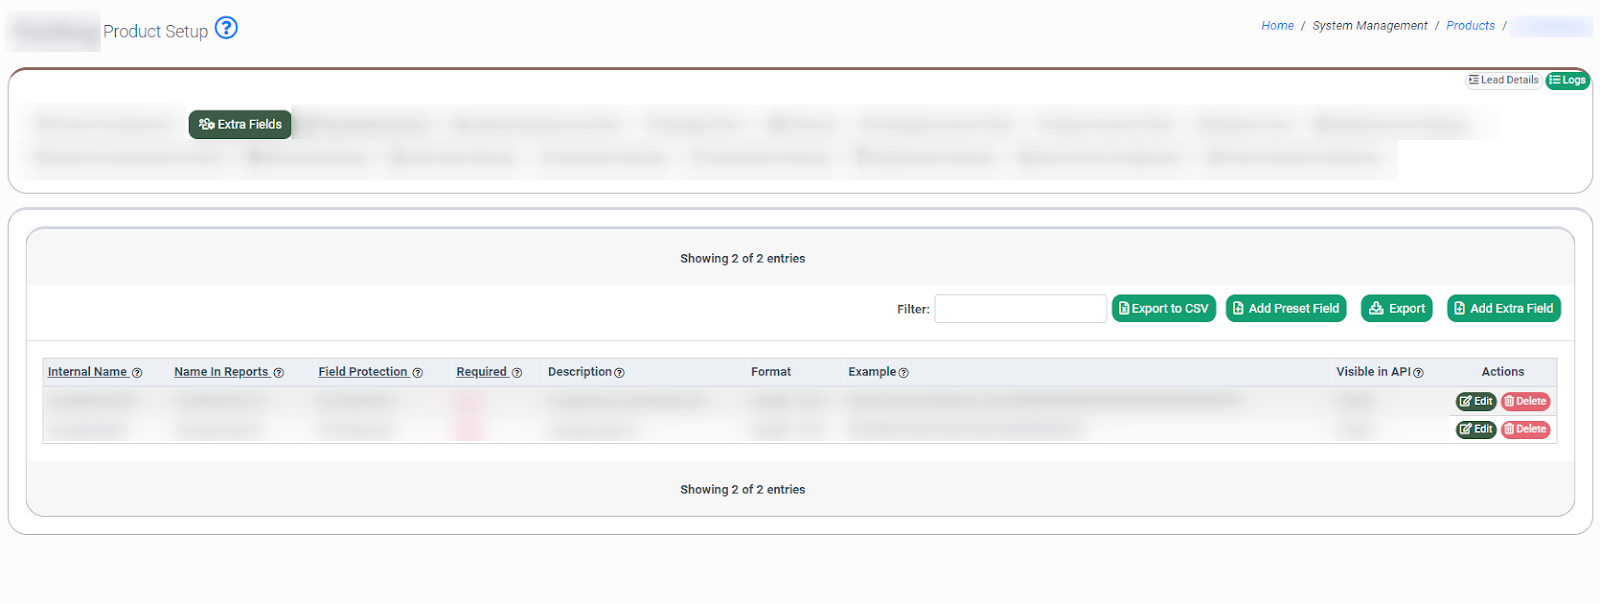Click the Add Preset Field button

point(1286,309)
